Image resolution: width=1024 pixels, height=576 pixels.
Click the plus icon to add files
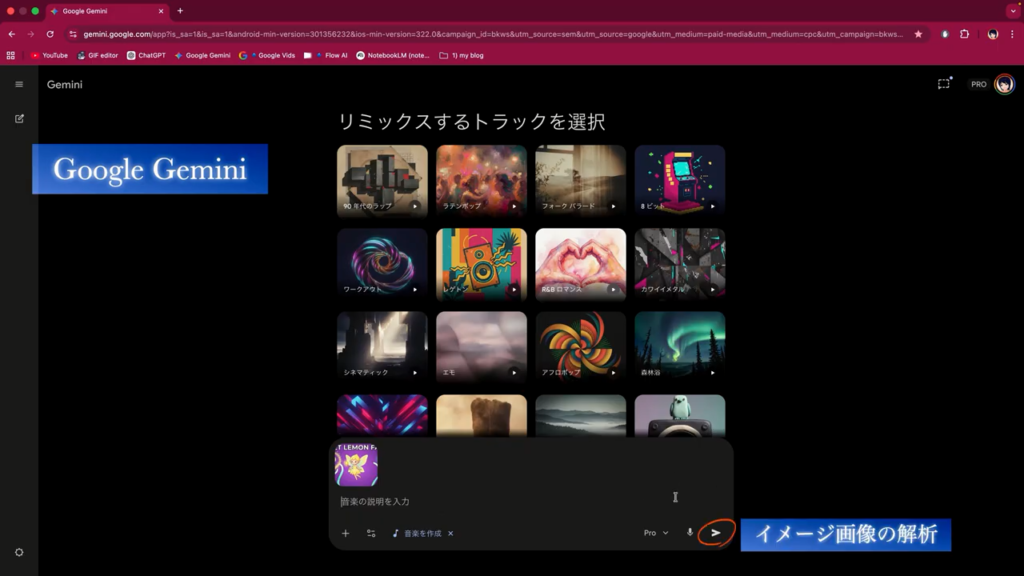[x=345, y=534]
